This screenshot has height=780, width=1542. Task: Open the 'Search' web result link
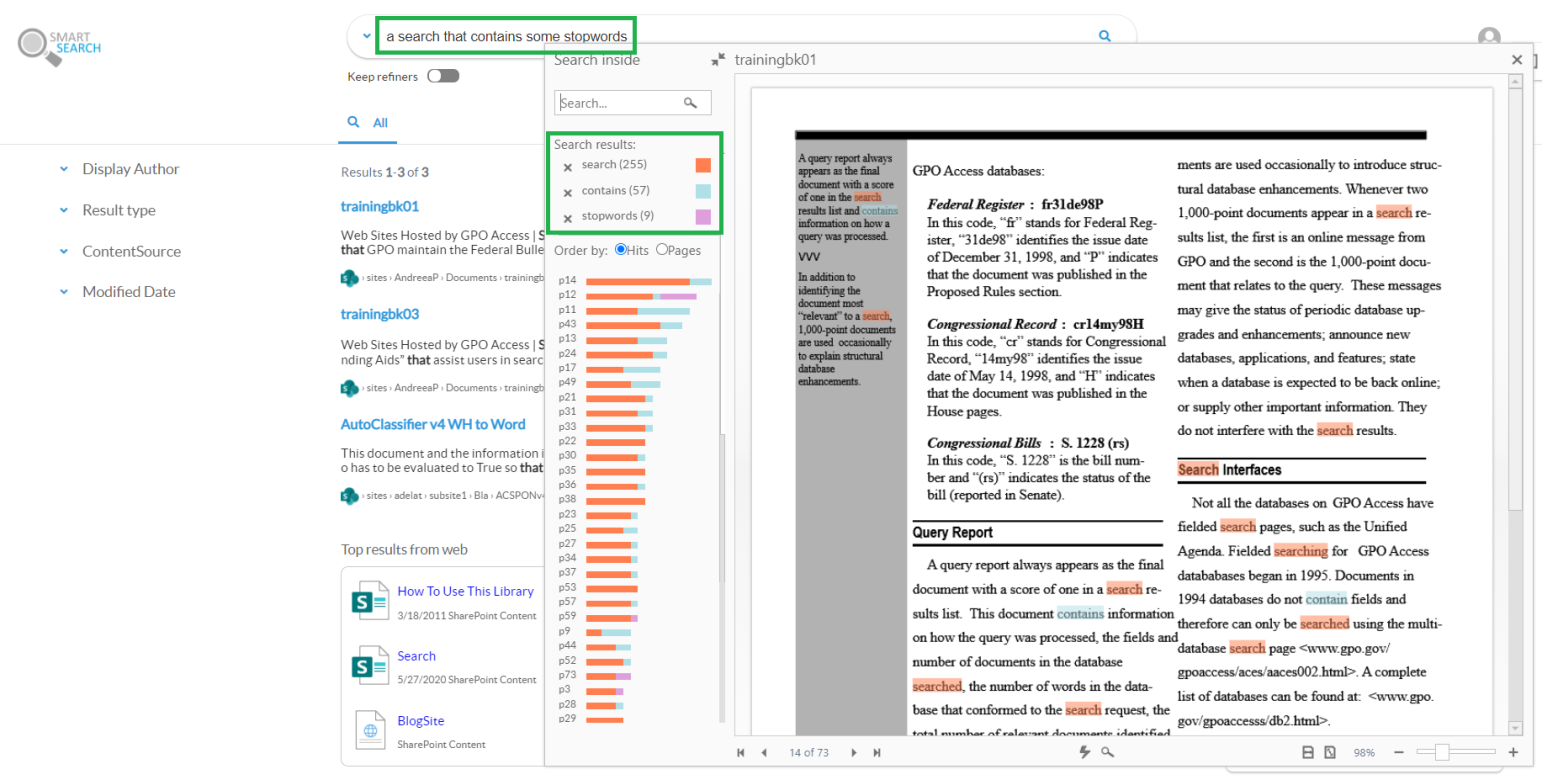pyautogui.click(x=416, y=656)
